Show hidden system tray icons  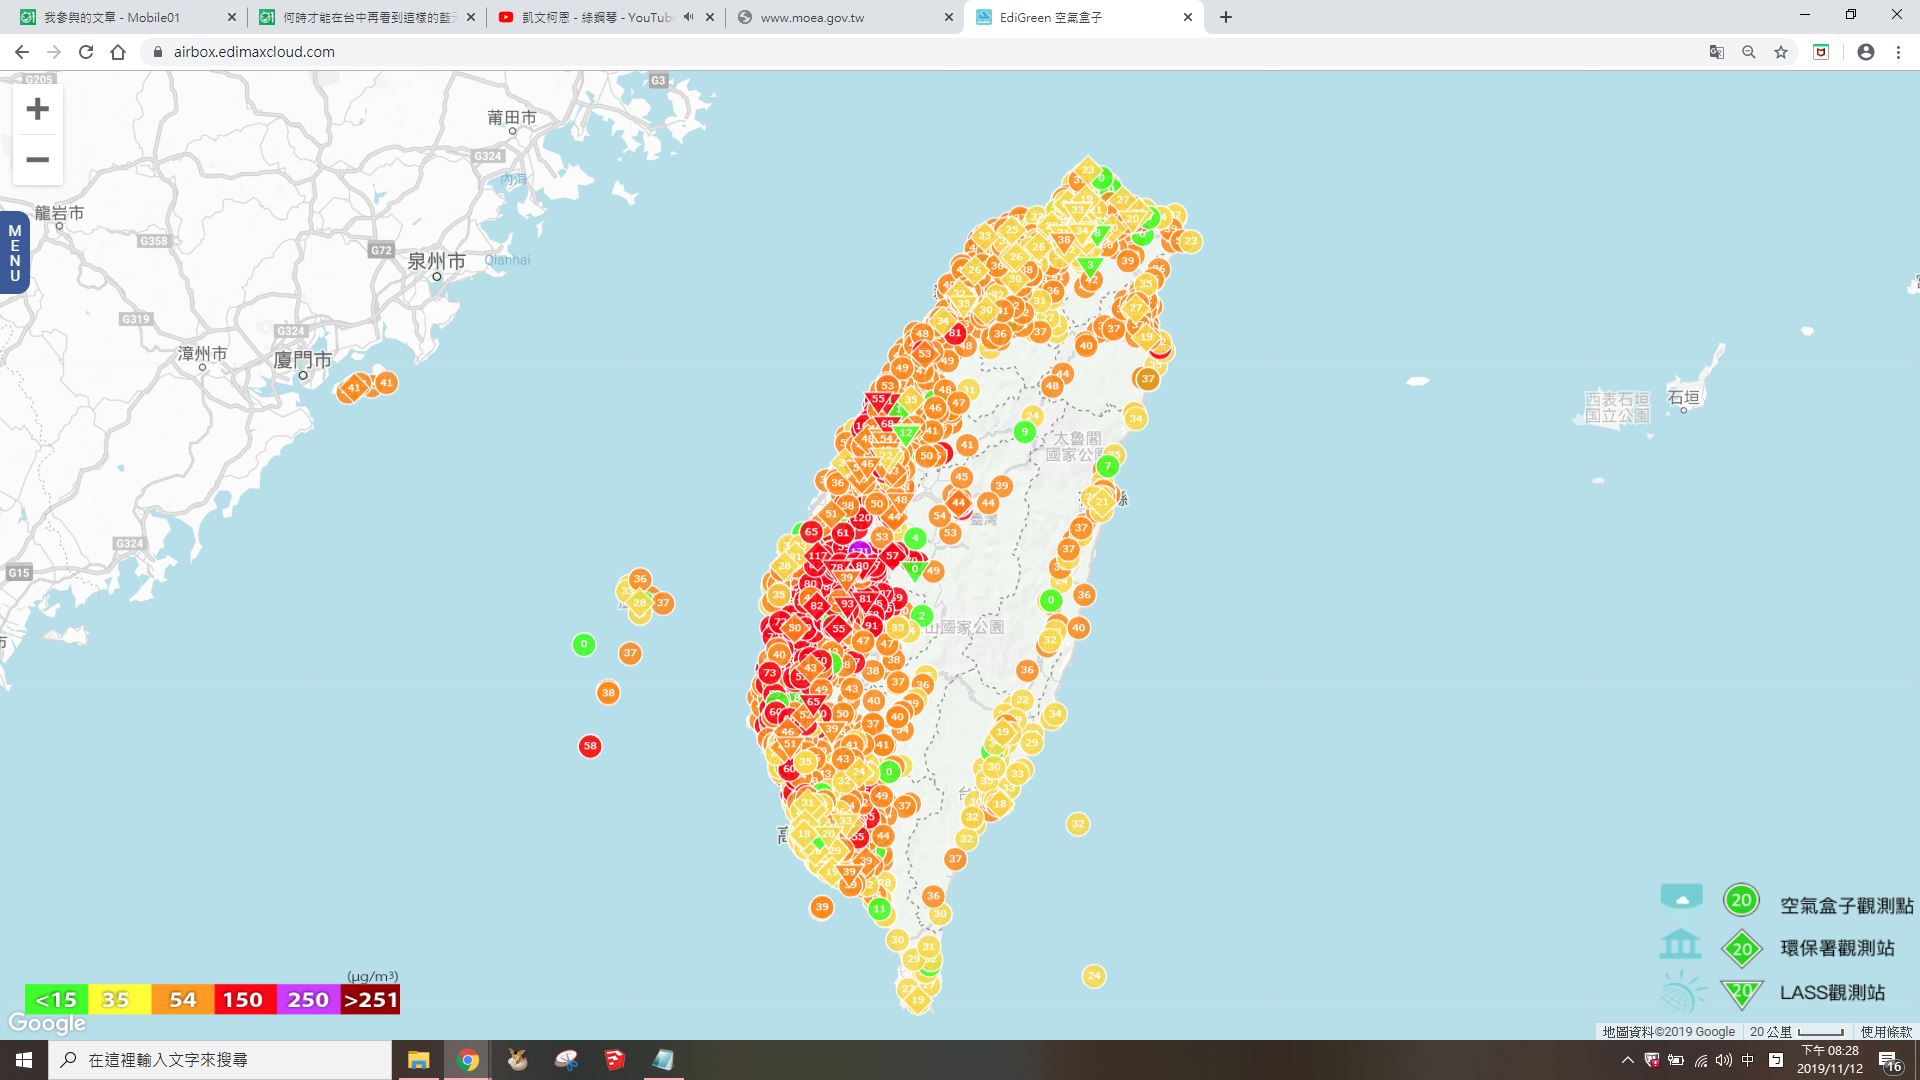(x=1627, y=1060)
